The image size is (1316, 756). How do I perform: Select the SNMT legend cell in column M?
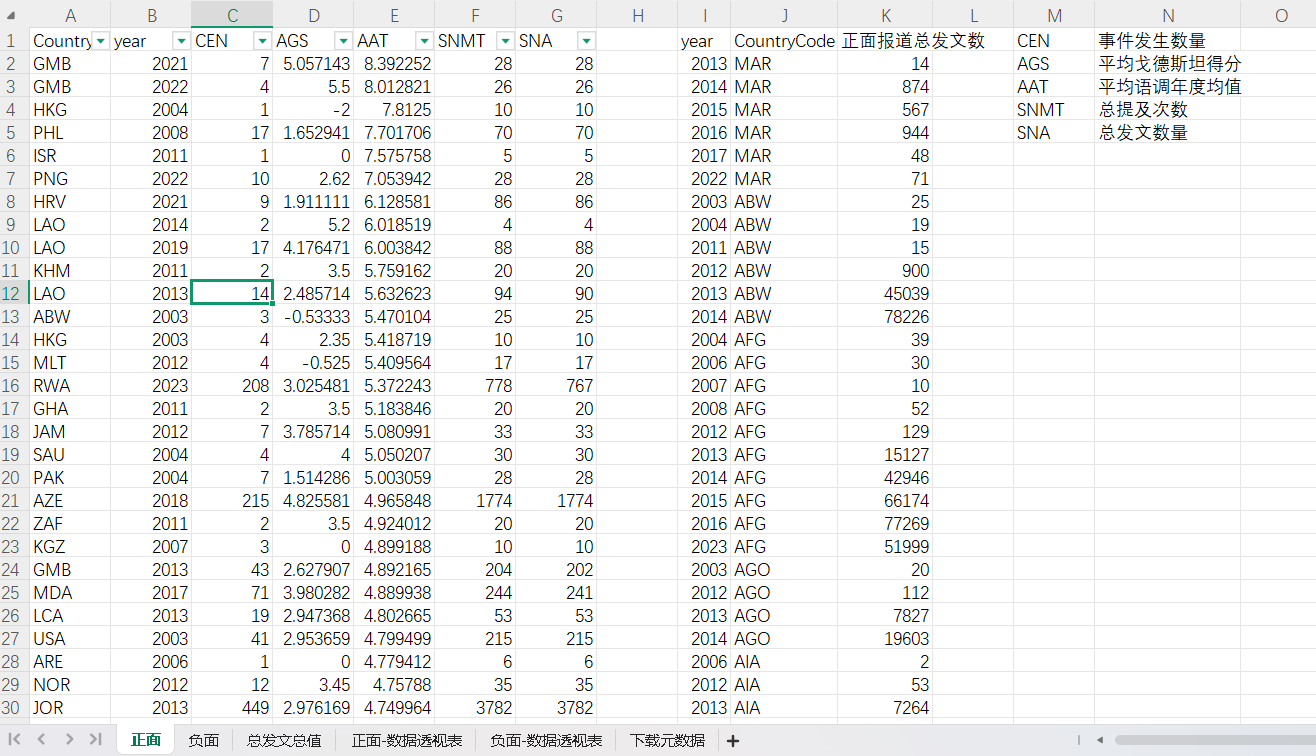pos(1054,110)
